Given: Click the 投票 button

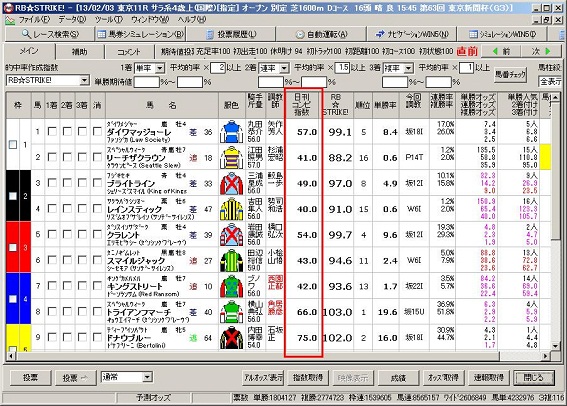Looking at the screenshot, I should (30, 378).
